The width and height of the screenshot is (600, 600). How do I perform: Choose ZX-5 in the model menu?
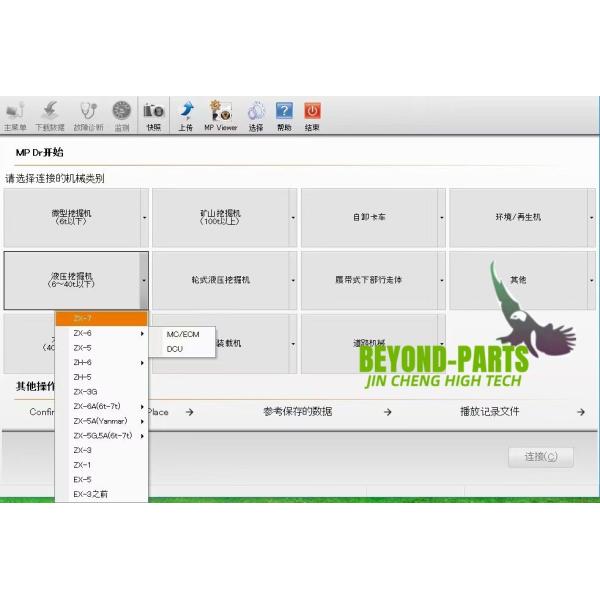(x=101, y=348)
